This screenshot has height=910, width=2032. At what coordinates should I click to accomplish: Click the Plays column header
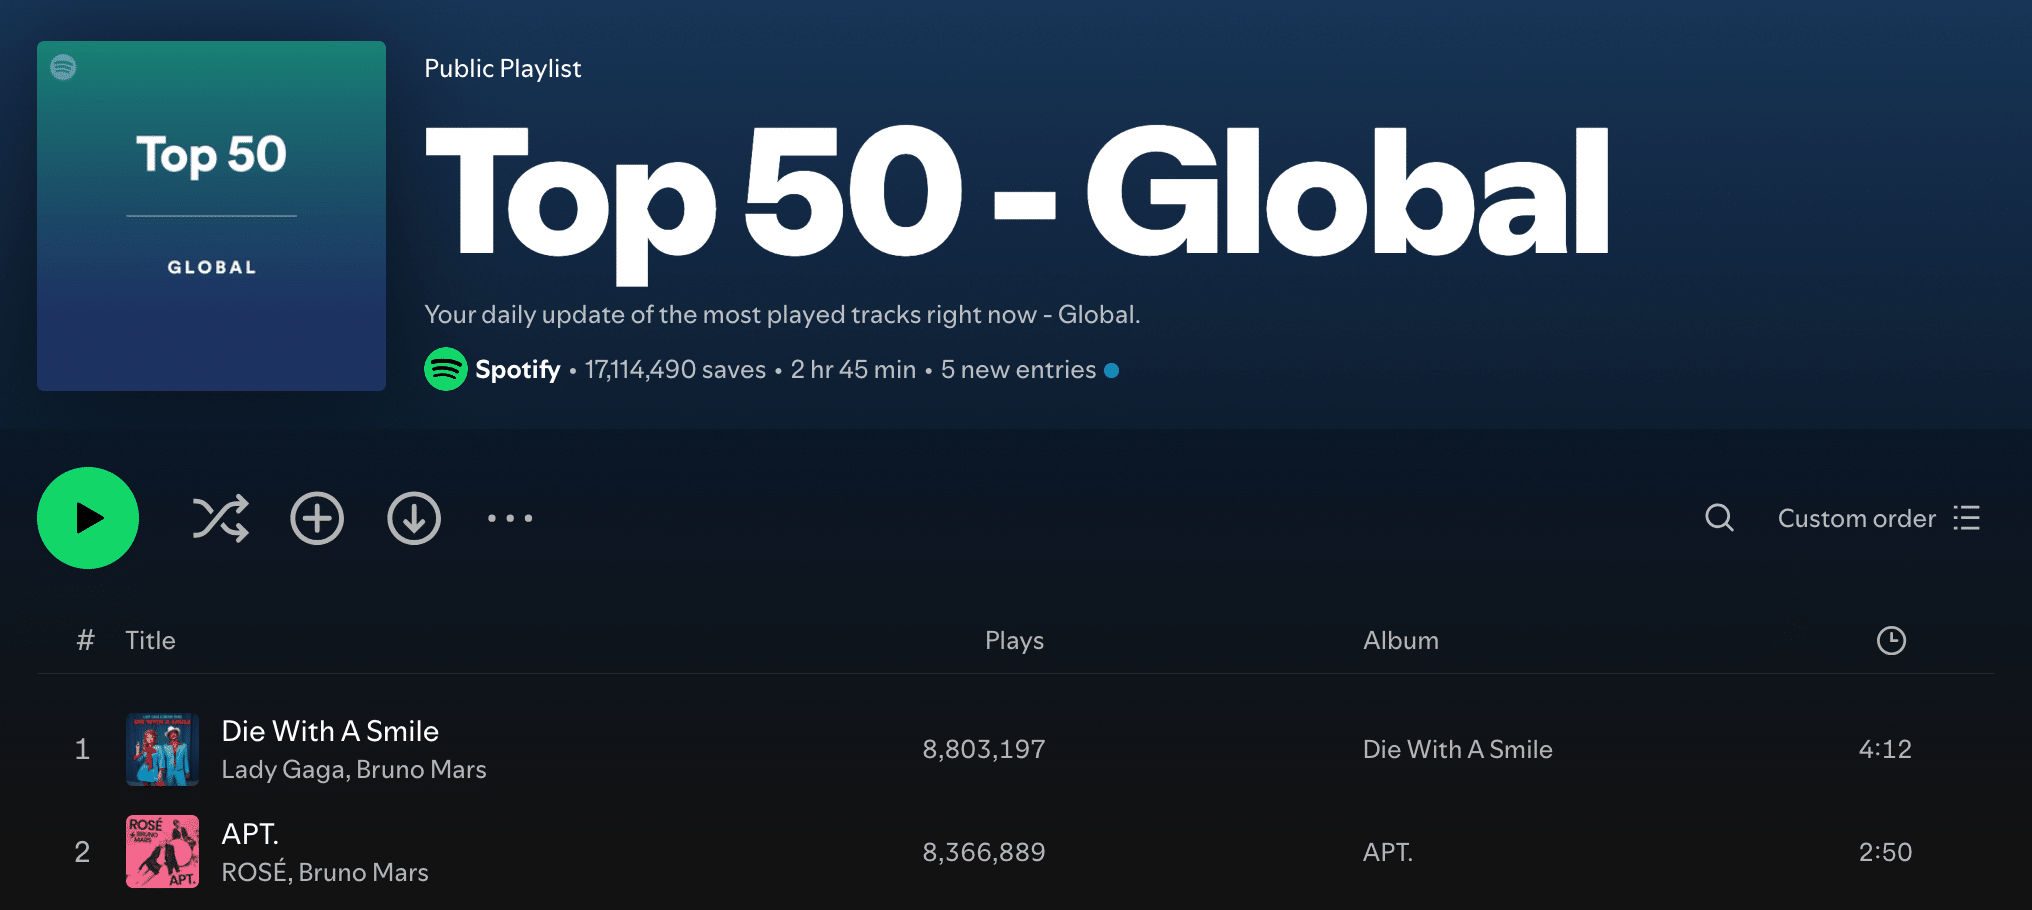click(1014, 640)
